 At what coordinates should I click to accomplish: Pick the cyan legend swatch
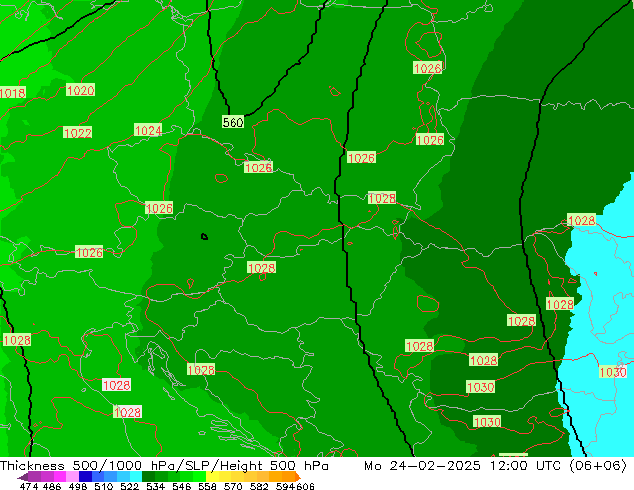click(x=136, y=476)
